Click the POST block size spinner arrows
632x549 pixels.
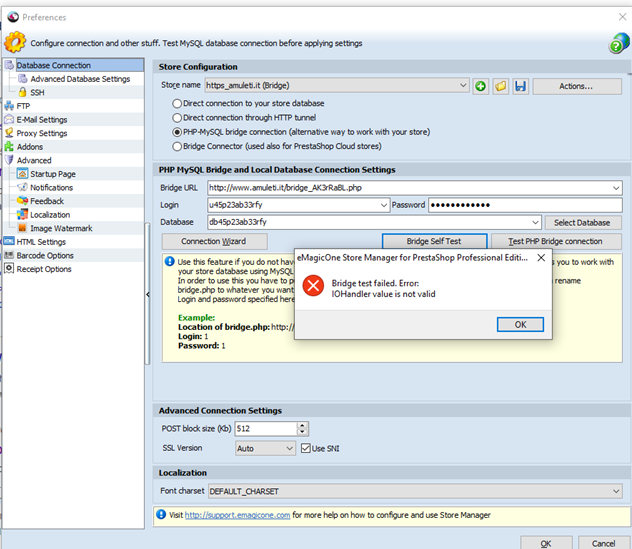coord(302,428)
